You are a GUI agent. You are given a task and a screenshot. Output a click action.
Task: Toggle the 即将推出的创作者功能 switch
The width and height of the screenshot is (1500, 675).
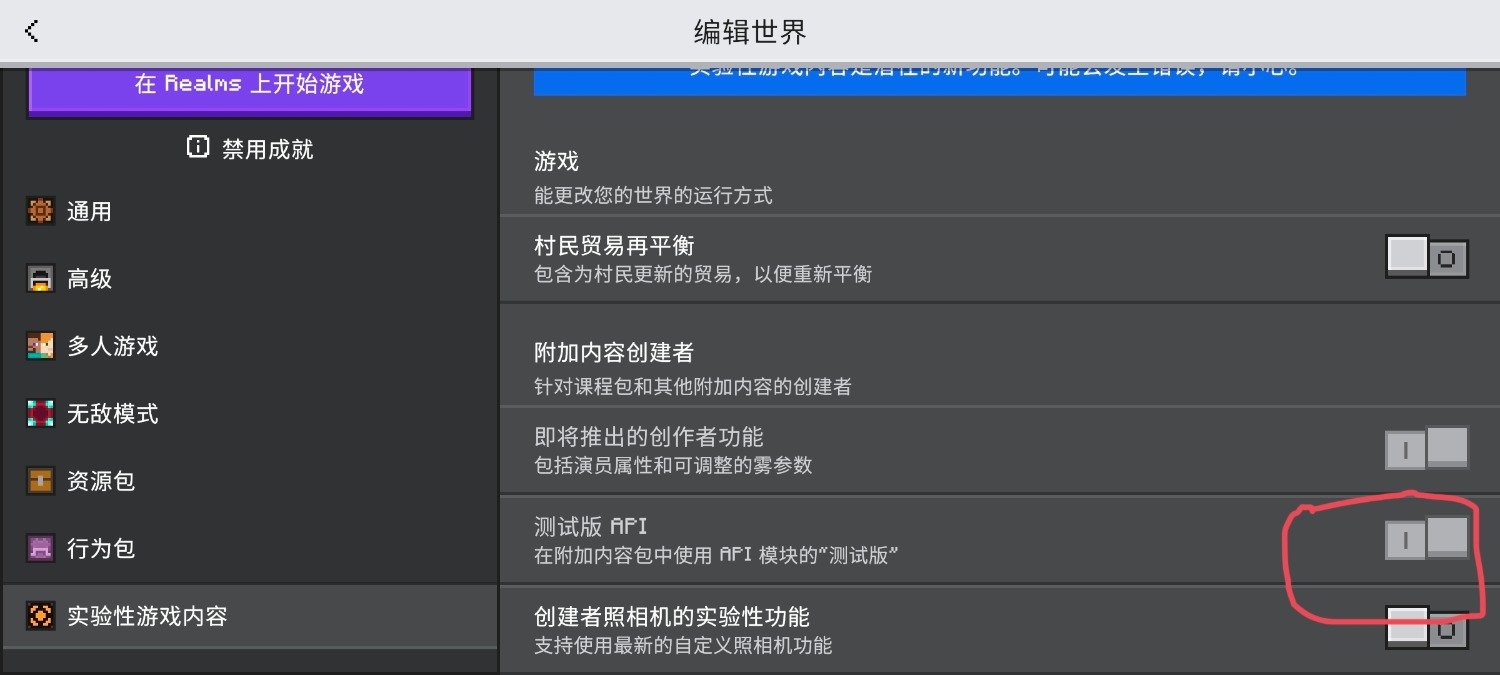pyautogui.click(x=1427, y=448)
